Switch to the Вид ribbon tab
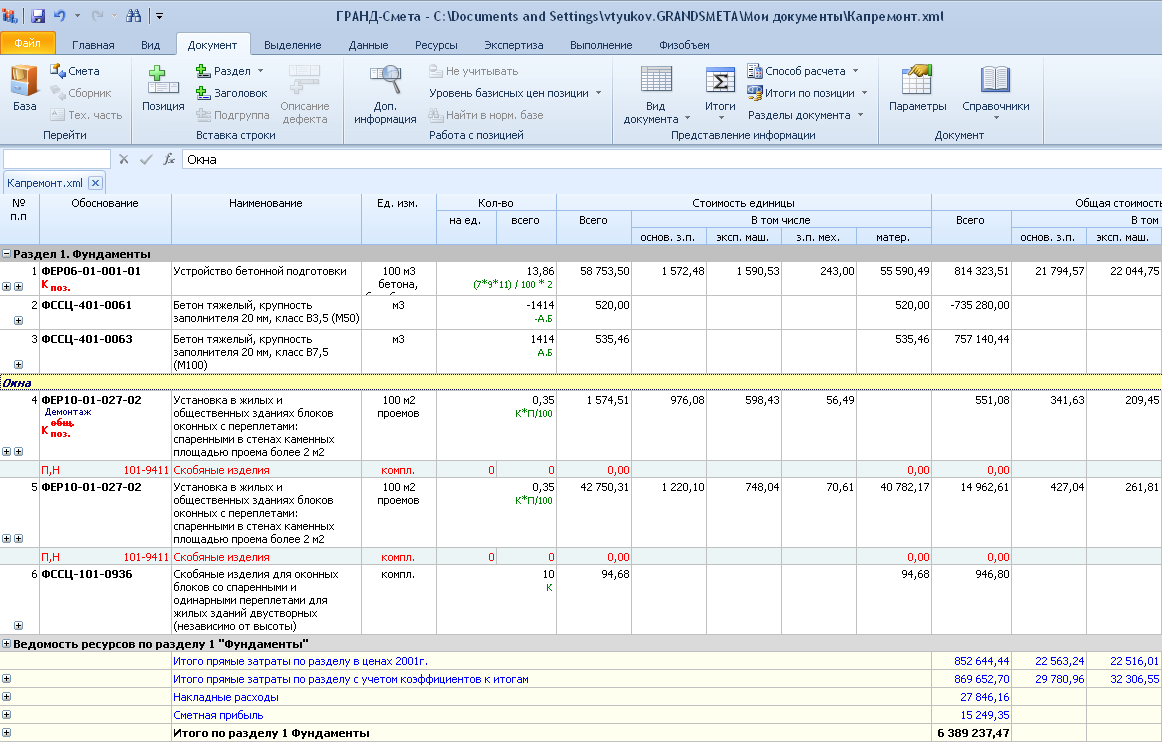The width and height of the screenshot is (1162, 742). (150, 45)
